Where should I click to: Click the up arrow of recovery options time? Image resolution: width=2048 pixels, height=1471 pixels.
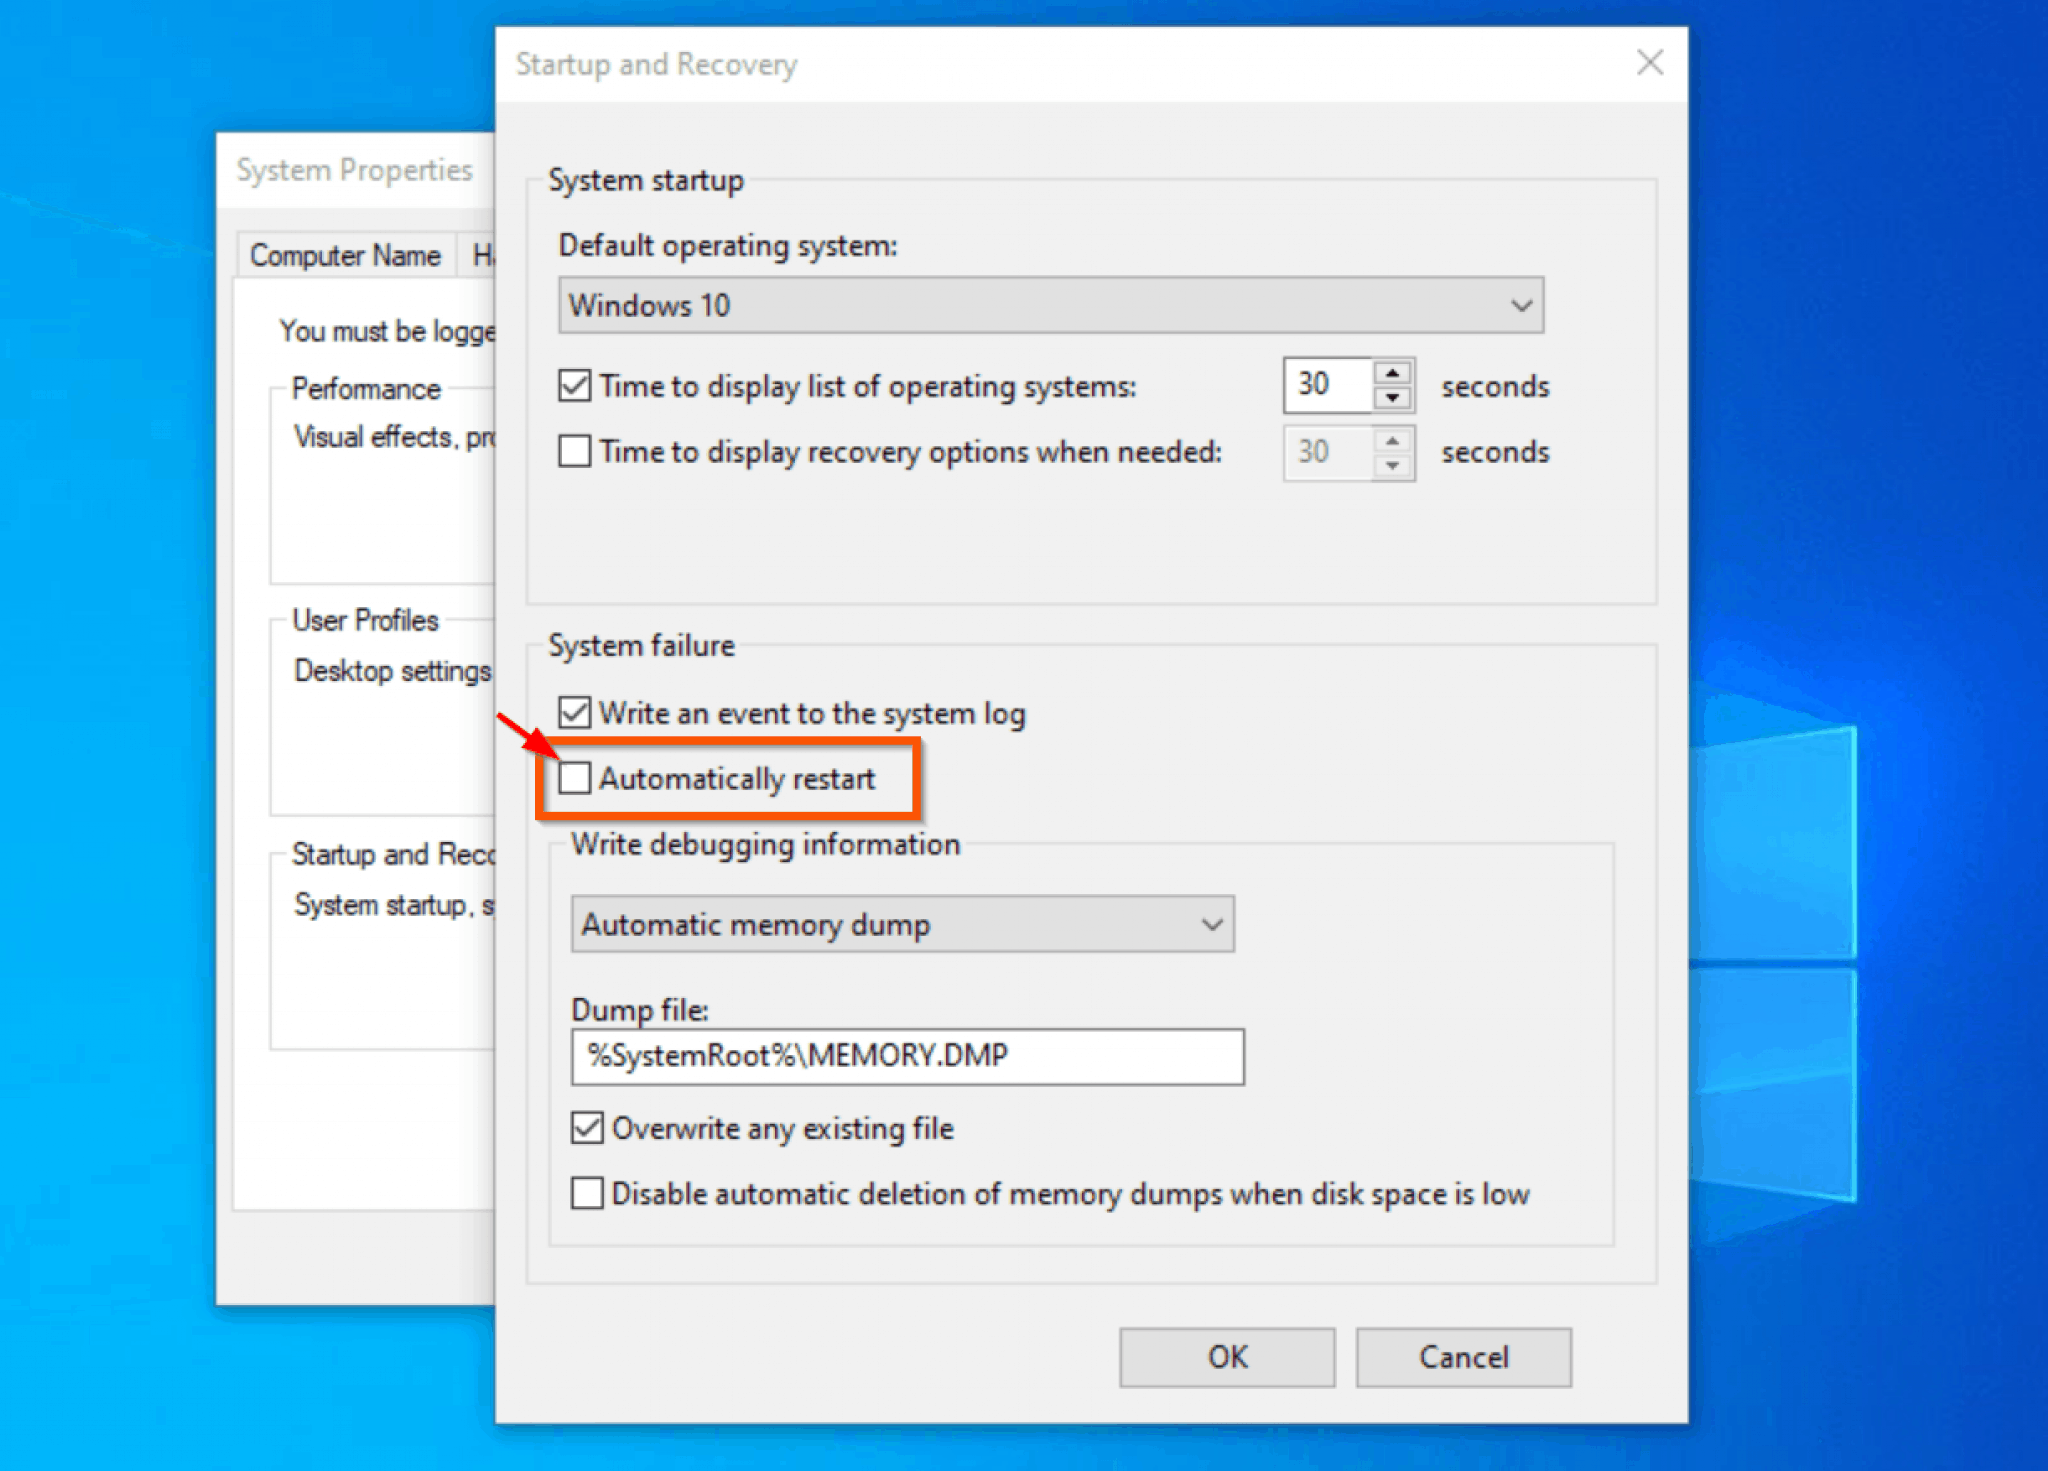(x=1392, y=440)
